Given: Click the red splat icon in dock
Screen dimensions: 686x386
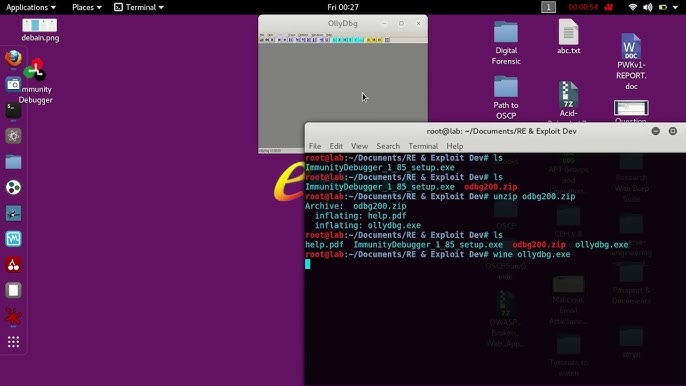Looking at the screenshot, I should 14,316.
